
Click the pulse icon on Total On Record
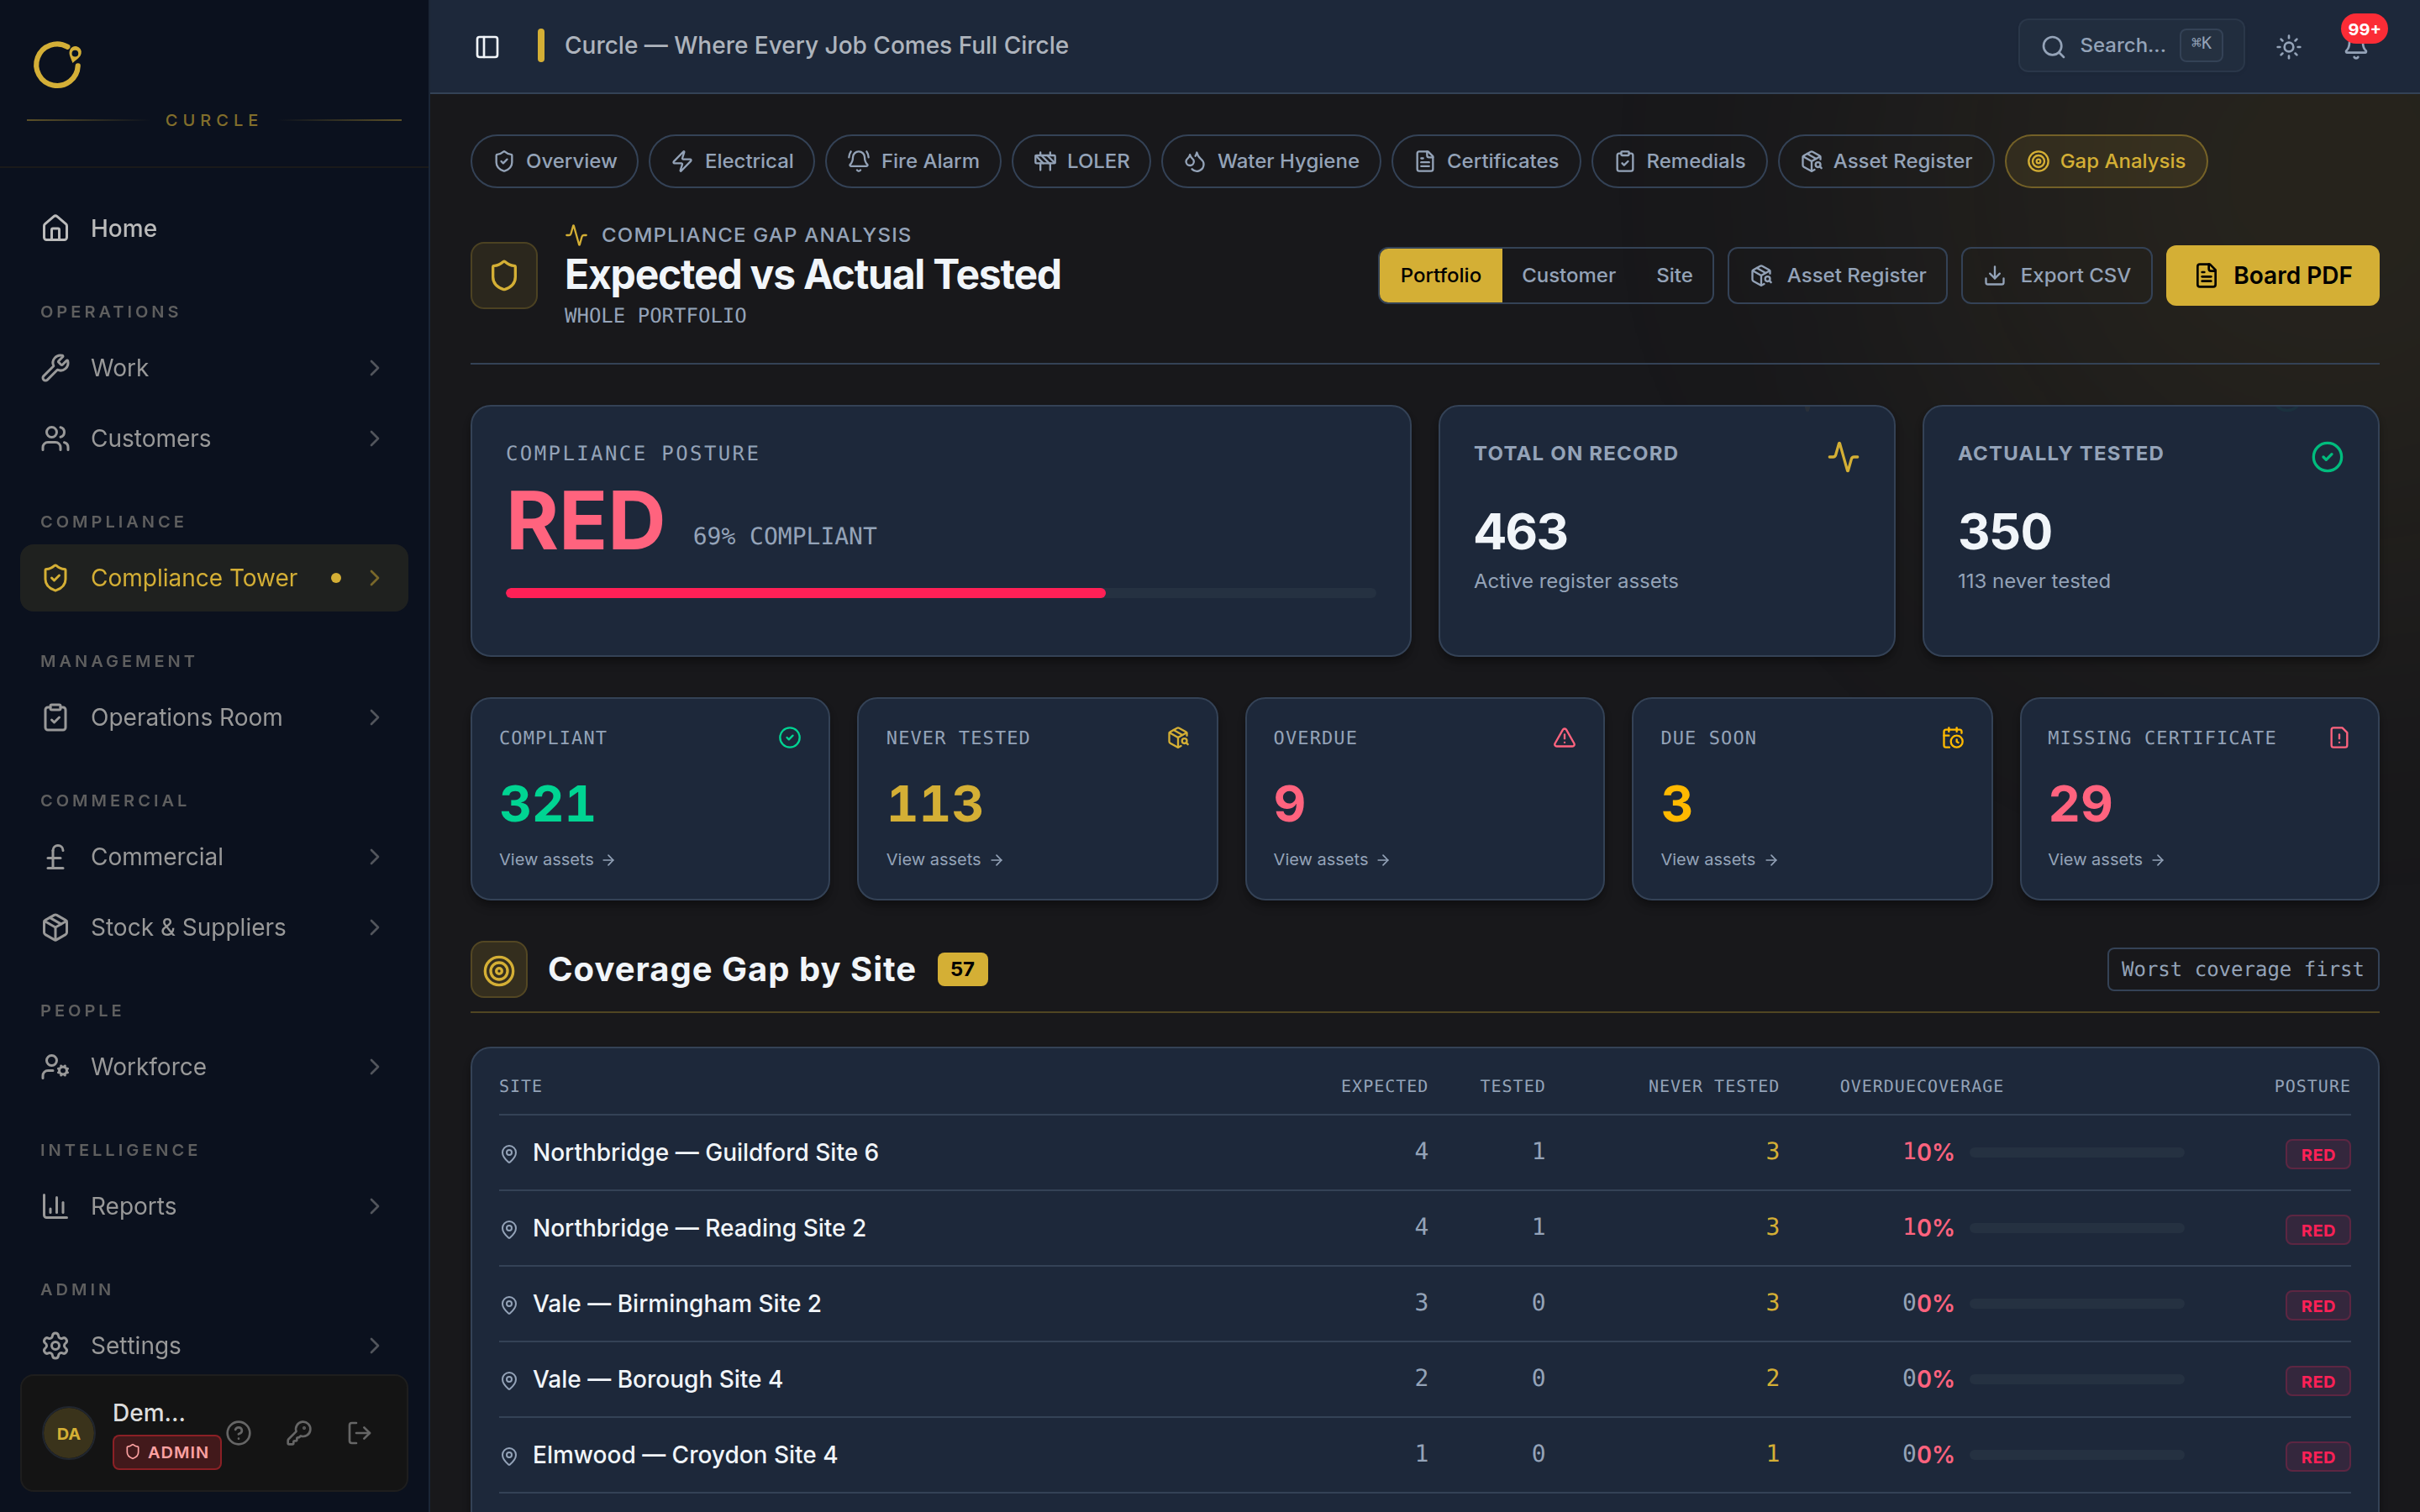tap(1843, 457)
